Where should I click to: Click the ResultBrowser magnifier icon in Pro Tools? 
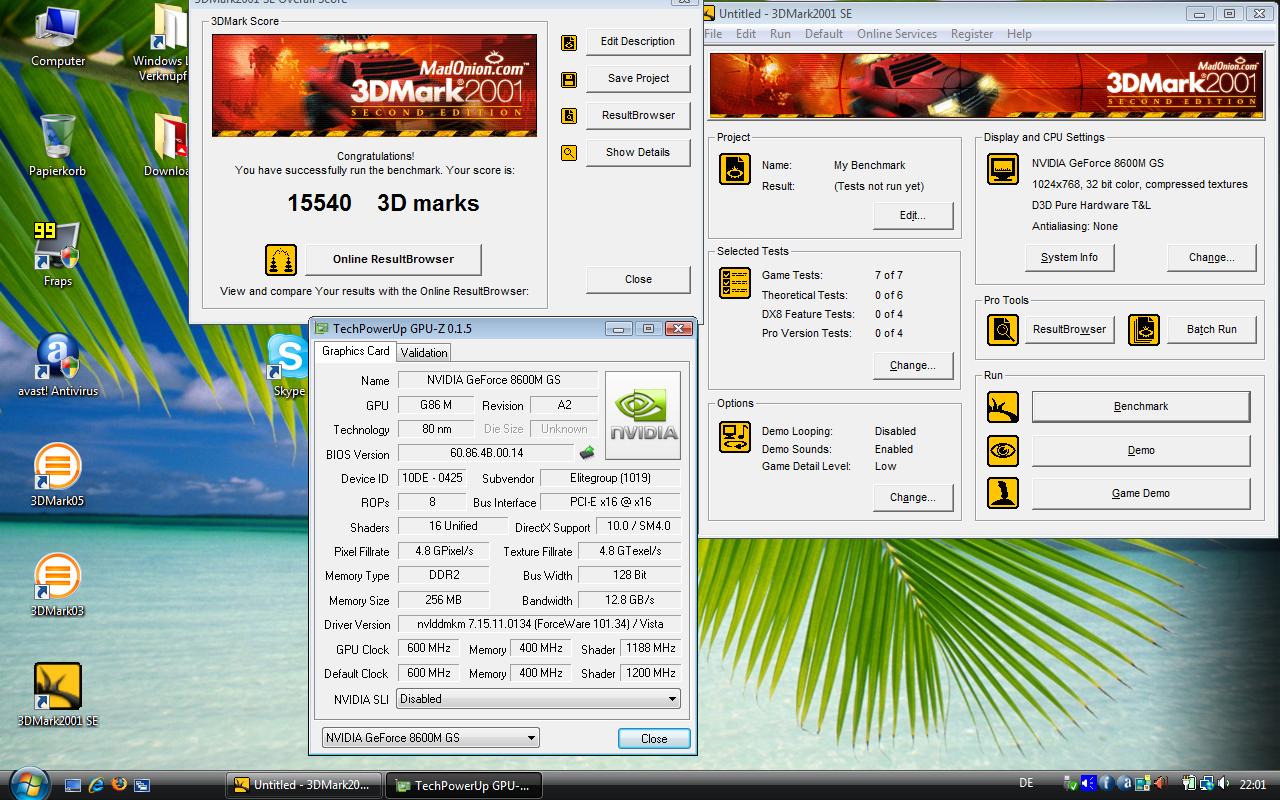pyautogui.click(x=1003, y=329)
